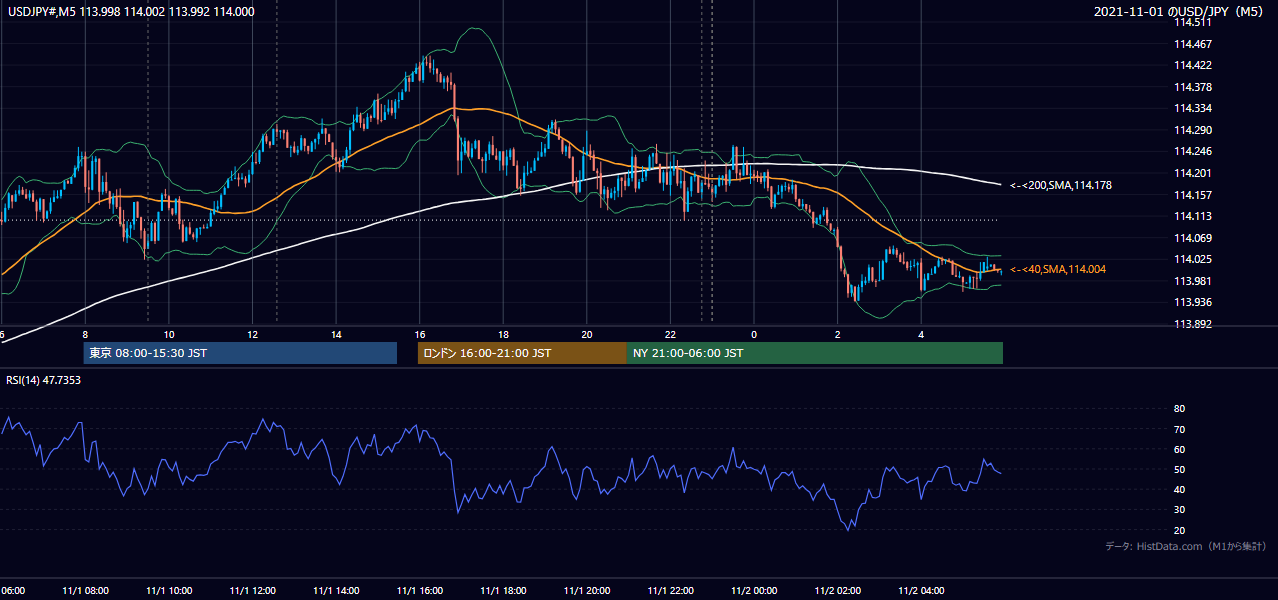The image size is (1278, 600).
Task: Click the 114.157 price axis label
Action: (1193, 195)
